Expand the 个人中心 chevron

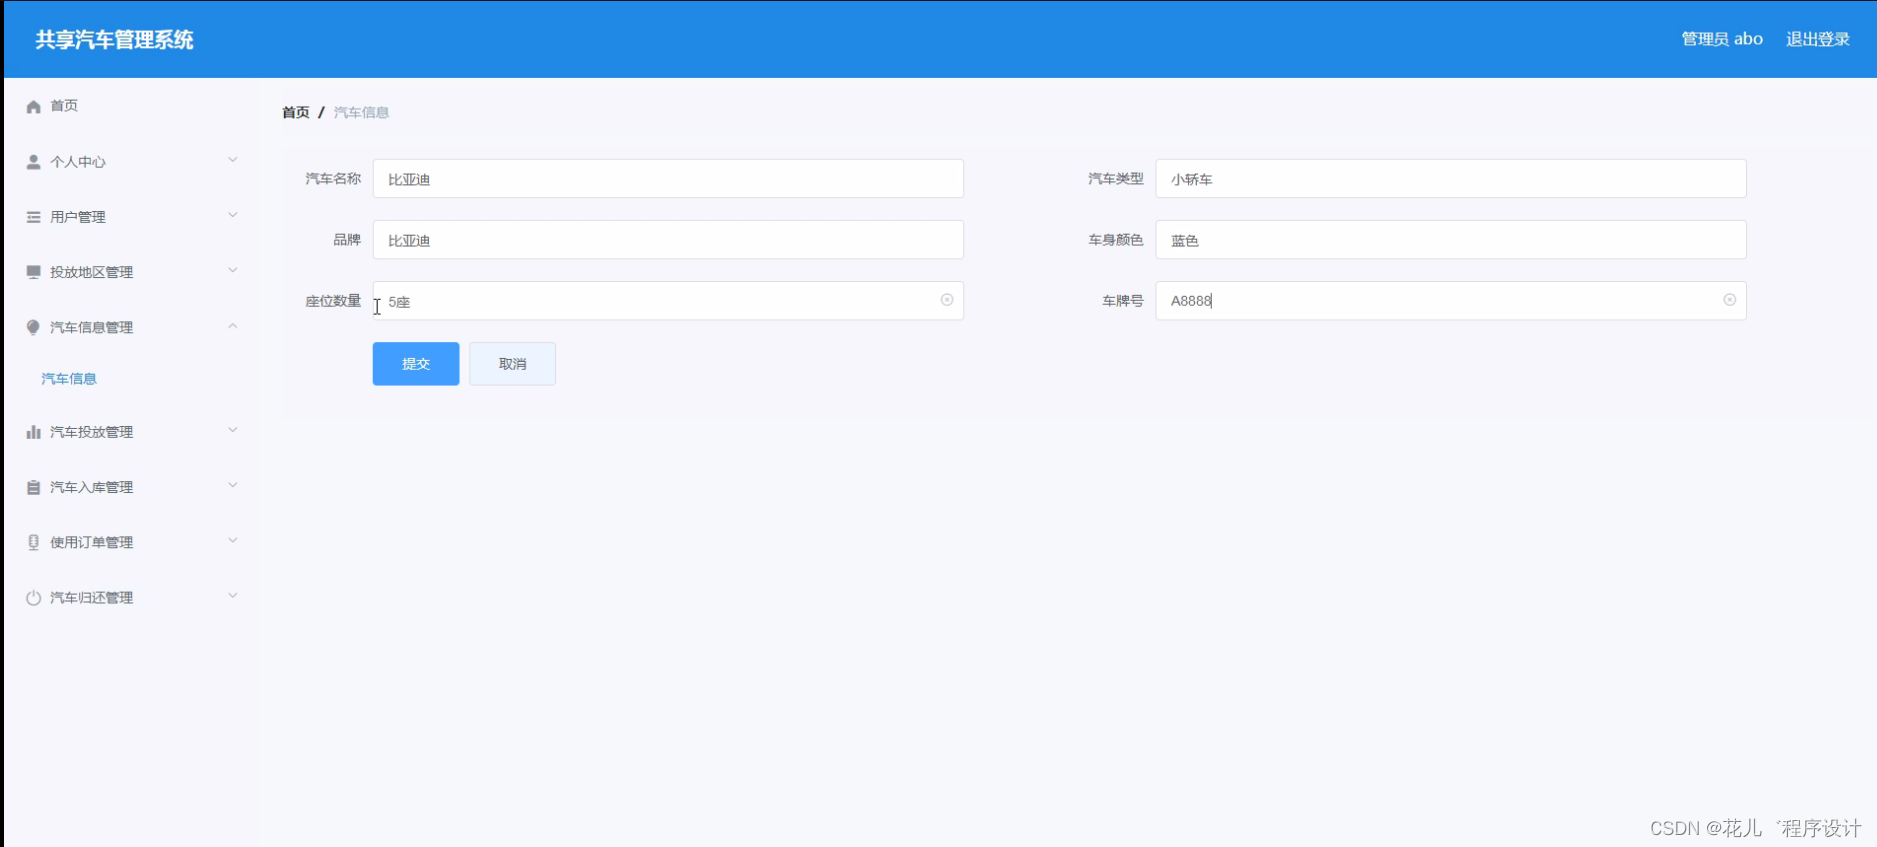point(233,160)
